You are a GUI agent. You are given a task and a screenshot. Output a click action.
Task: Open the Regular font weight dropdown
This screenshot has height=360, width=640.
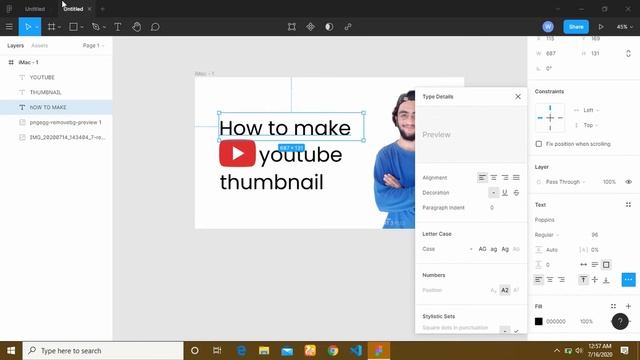(x=547, y=235)
